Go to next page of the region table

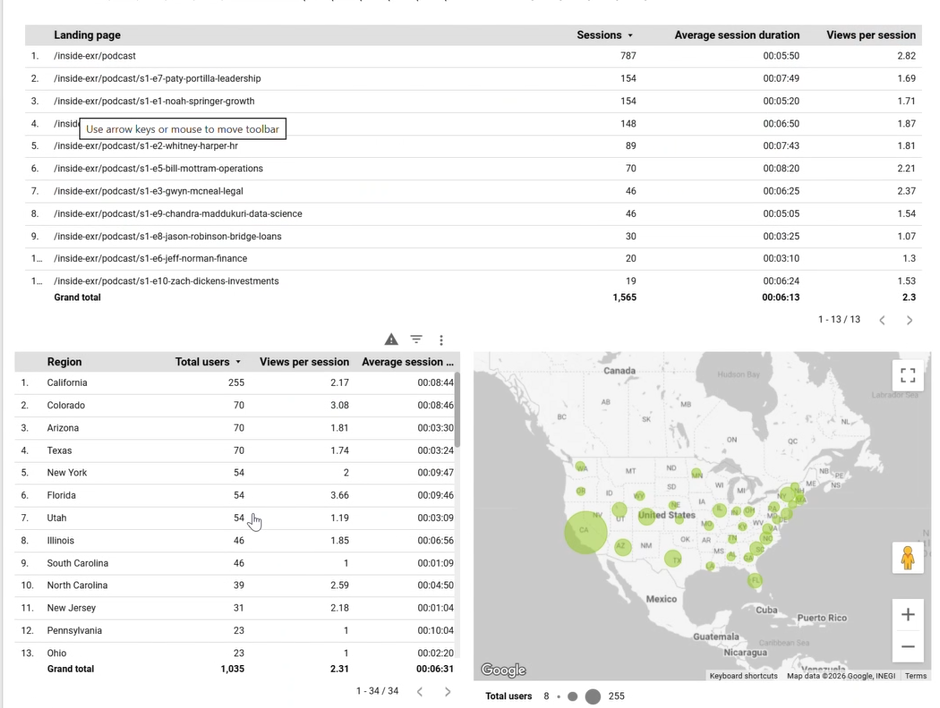447,691
